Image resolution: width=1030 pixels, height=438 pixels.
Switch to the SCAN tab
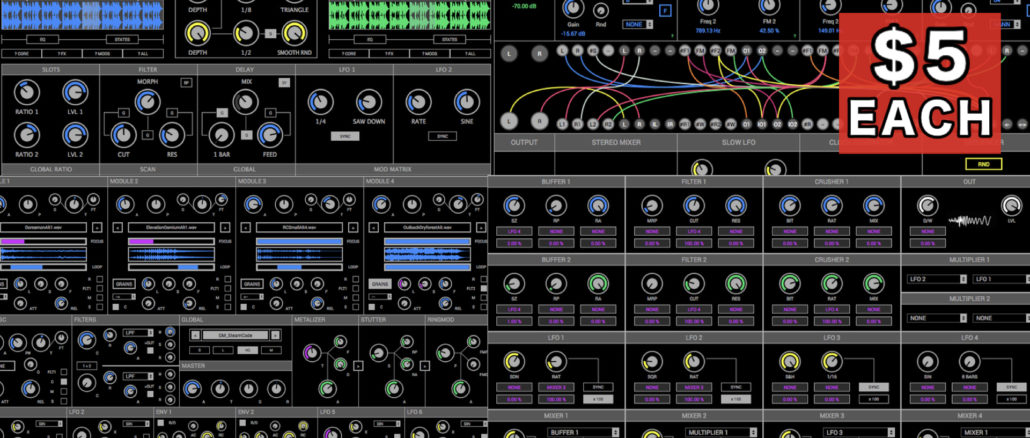point(148,169)
